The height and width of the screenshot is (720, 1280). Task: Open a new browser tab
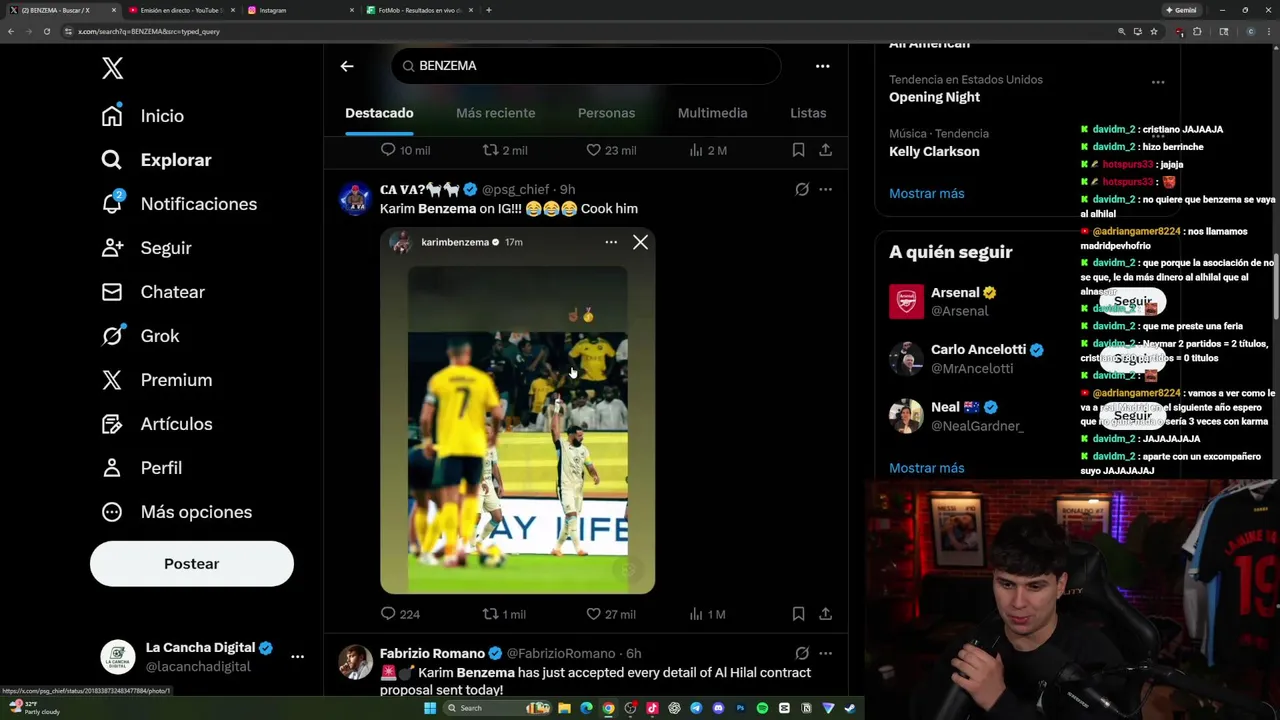(x=488, y=10)
